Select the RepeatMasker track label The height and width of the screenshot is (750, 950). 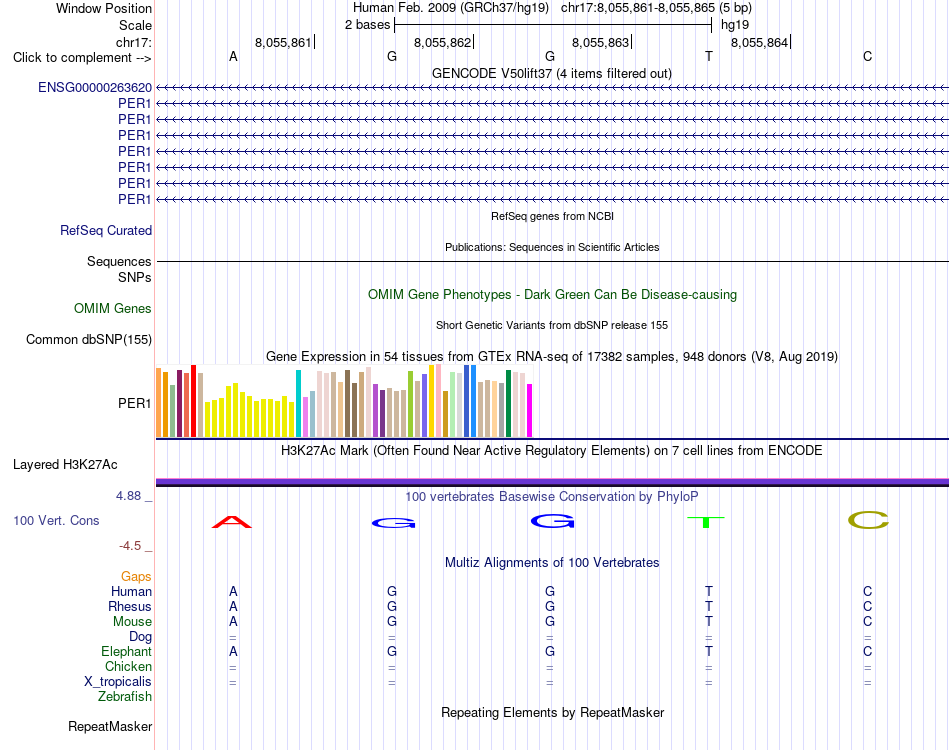point(110,726)
